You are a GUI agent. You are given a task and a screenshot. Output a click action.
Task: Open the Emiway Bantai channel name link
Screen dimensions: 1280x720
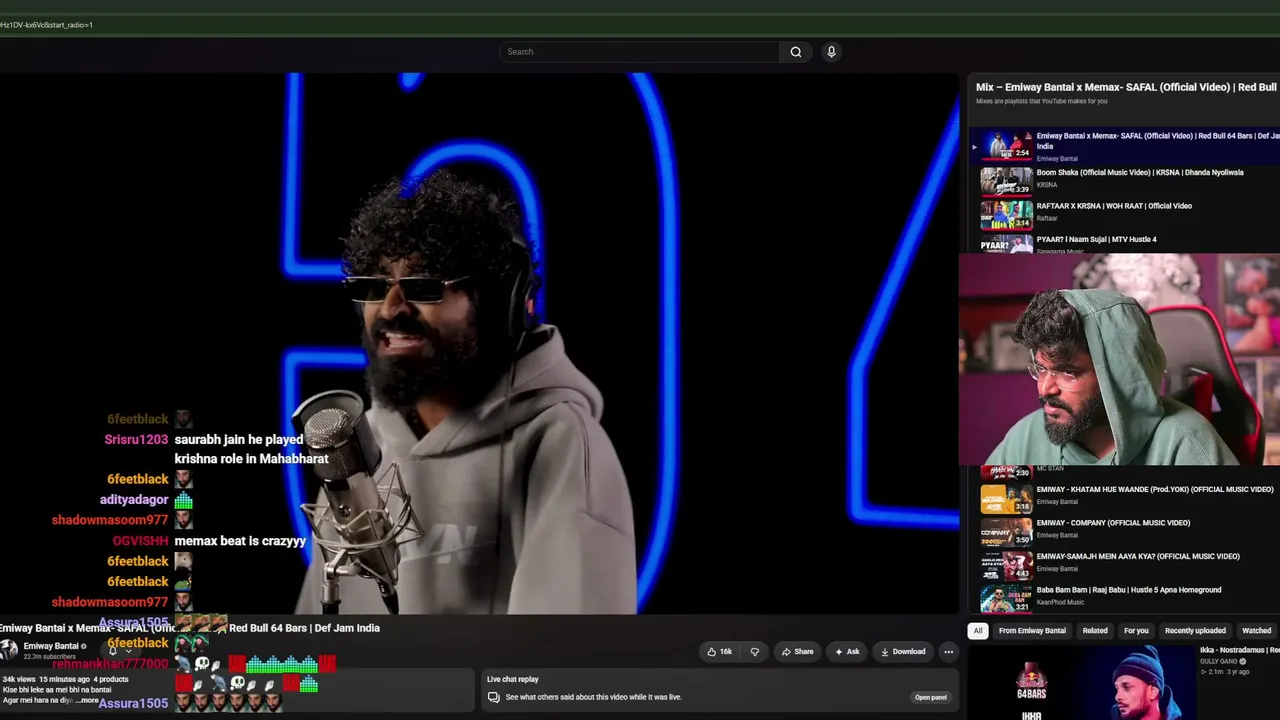pyautogui.click(x=51, y=646)
